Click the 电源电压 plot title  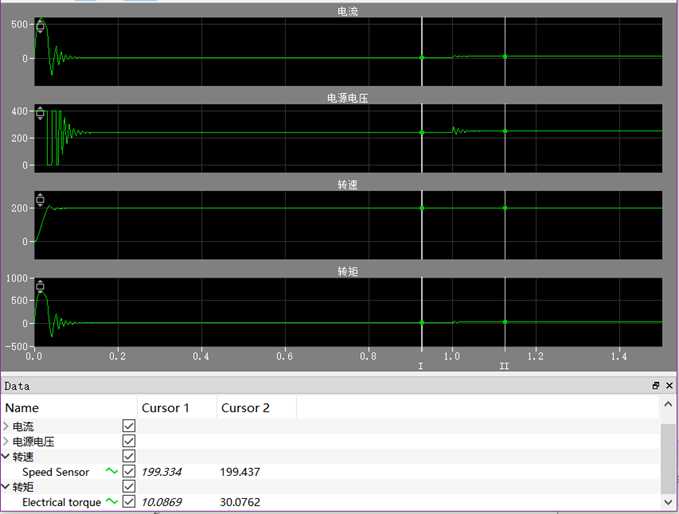(x=347, y=98)
